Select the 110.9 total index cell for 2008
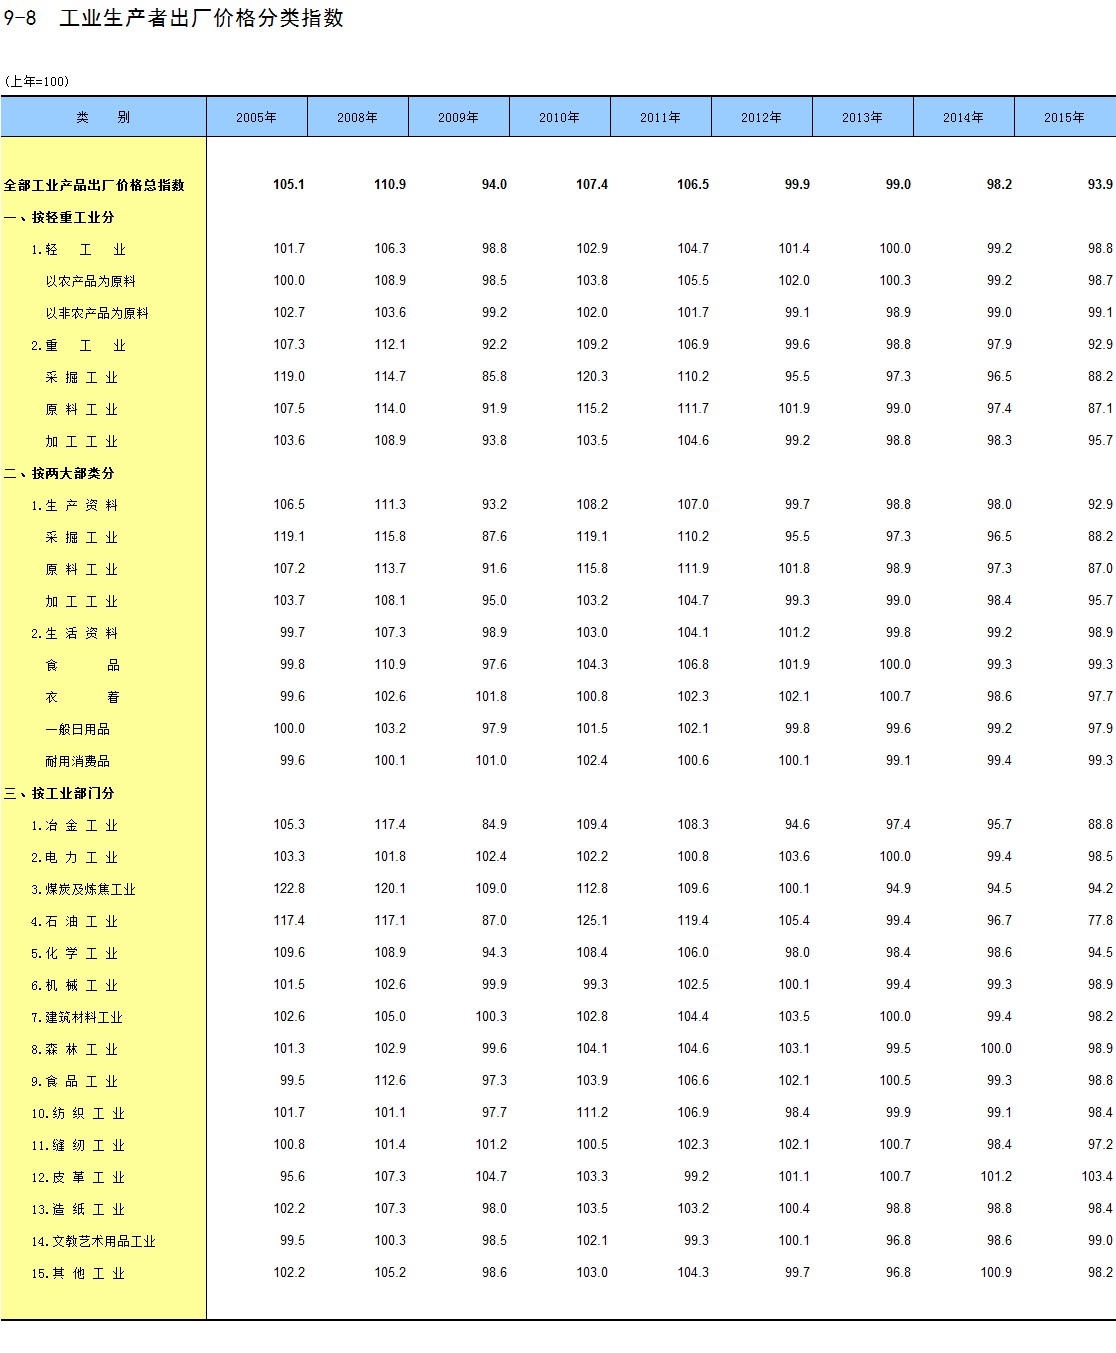The image size is (1116, 1353). (x=389, y=184)
